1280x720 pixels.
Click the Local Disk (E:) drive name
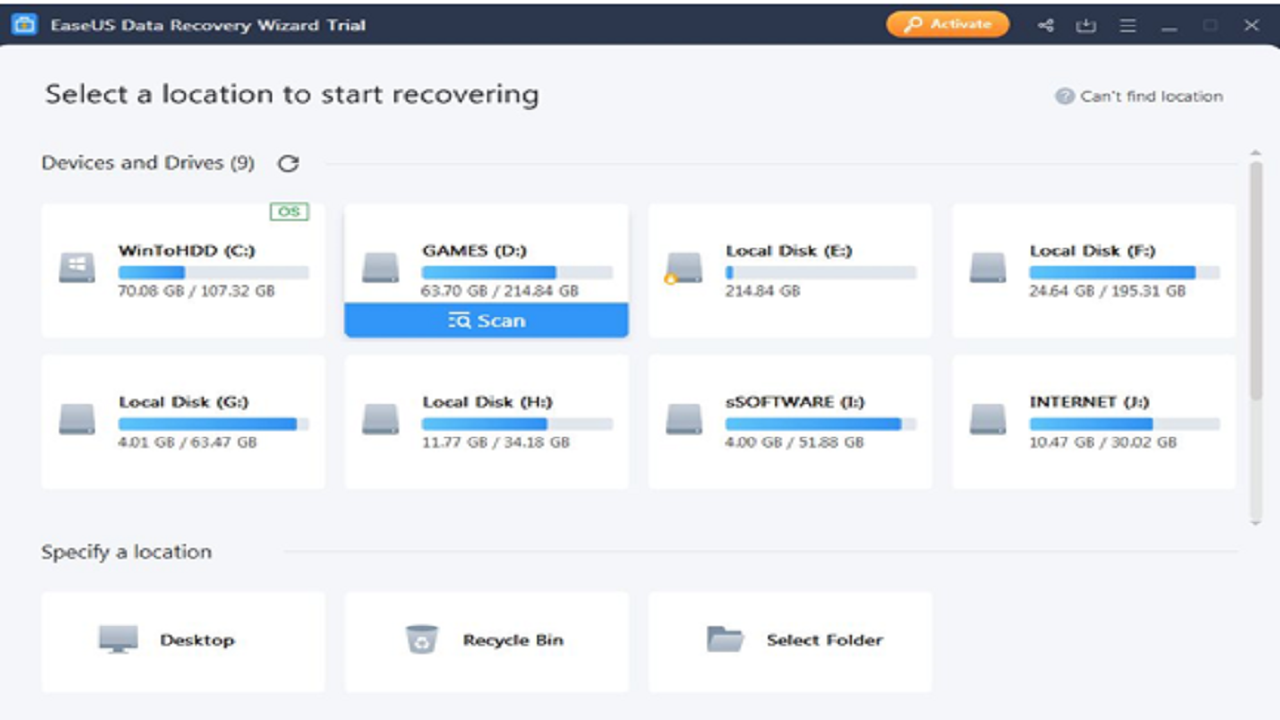point(789,251)
